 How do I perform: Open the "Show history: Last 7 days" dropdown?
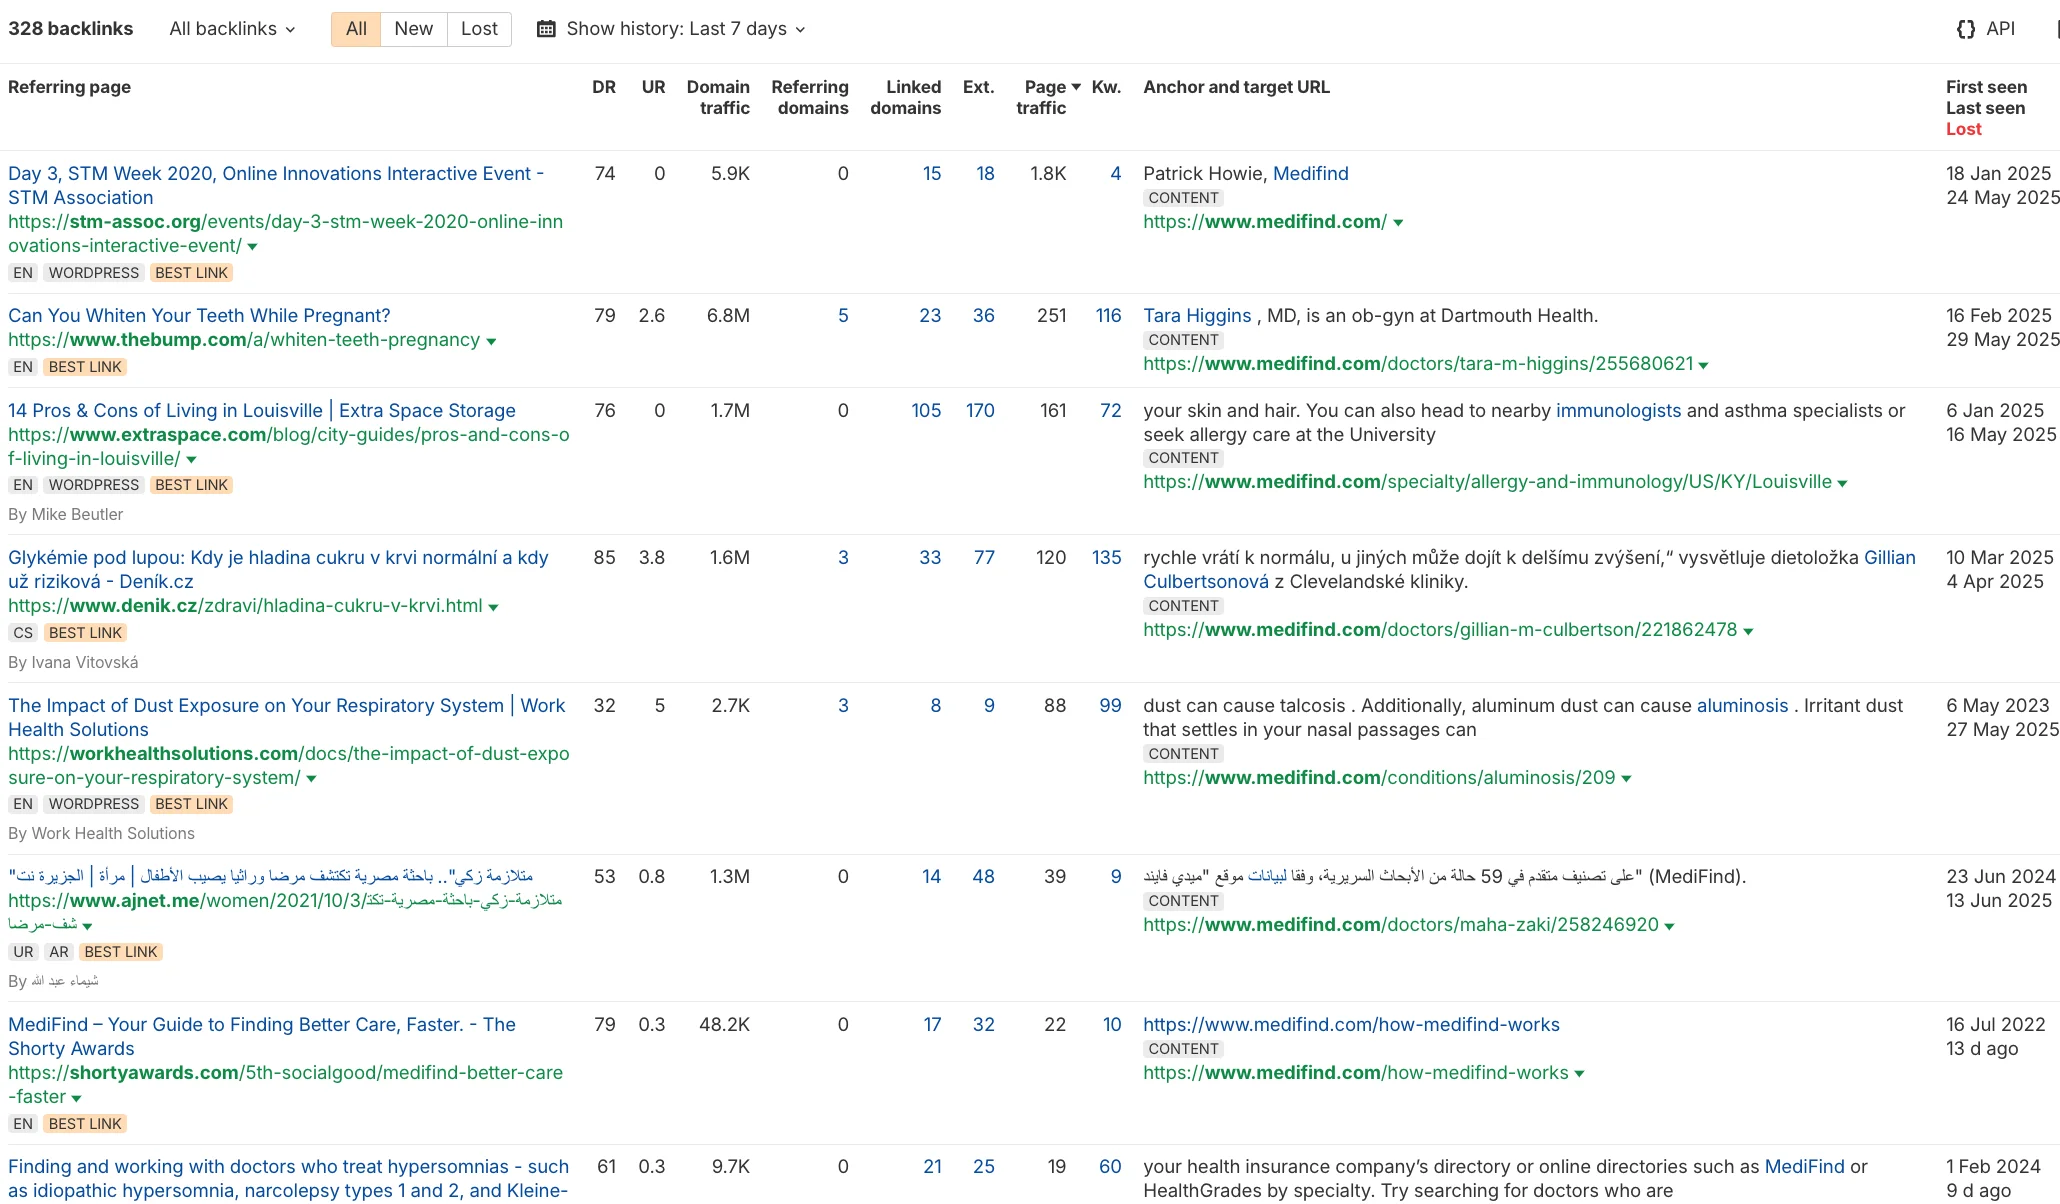point(681,29)
